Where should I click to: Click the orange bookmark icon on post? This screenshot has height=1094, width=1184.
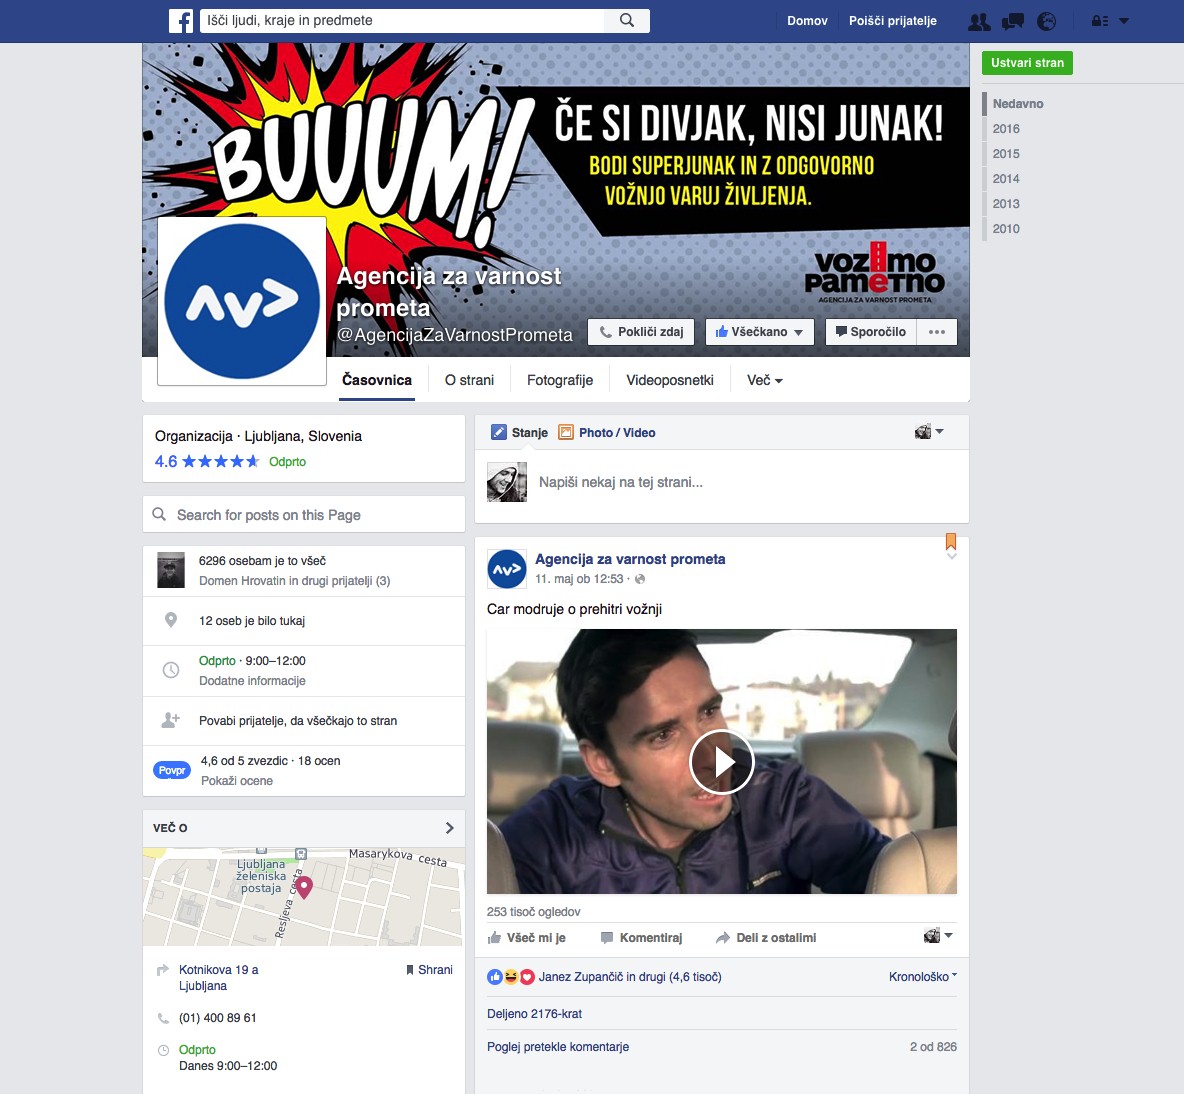pyautogui.click(x=951, y=542)
